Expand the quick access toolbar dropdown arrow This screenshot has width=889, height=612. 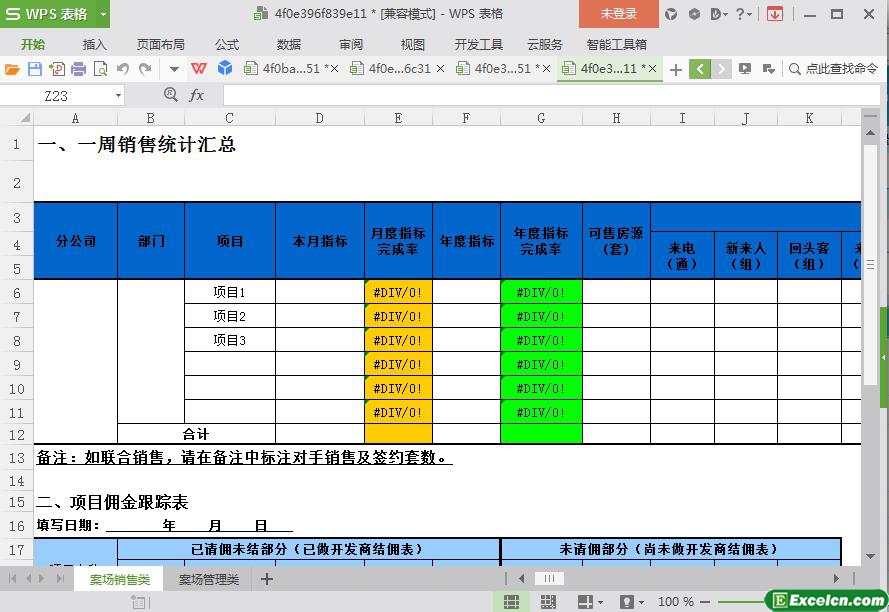[173, 69]
